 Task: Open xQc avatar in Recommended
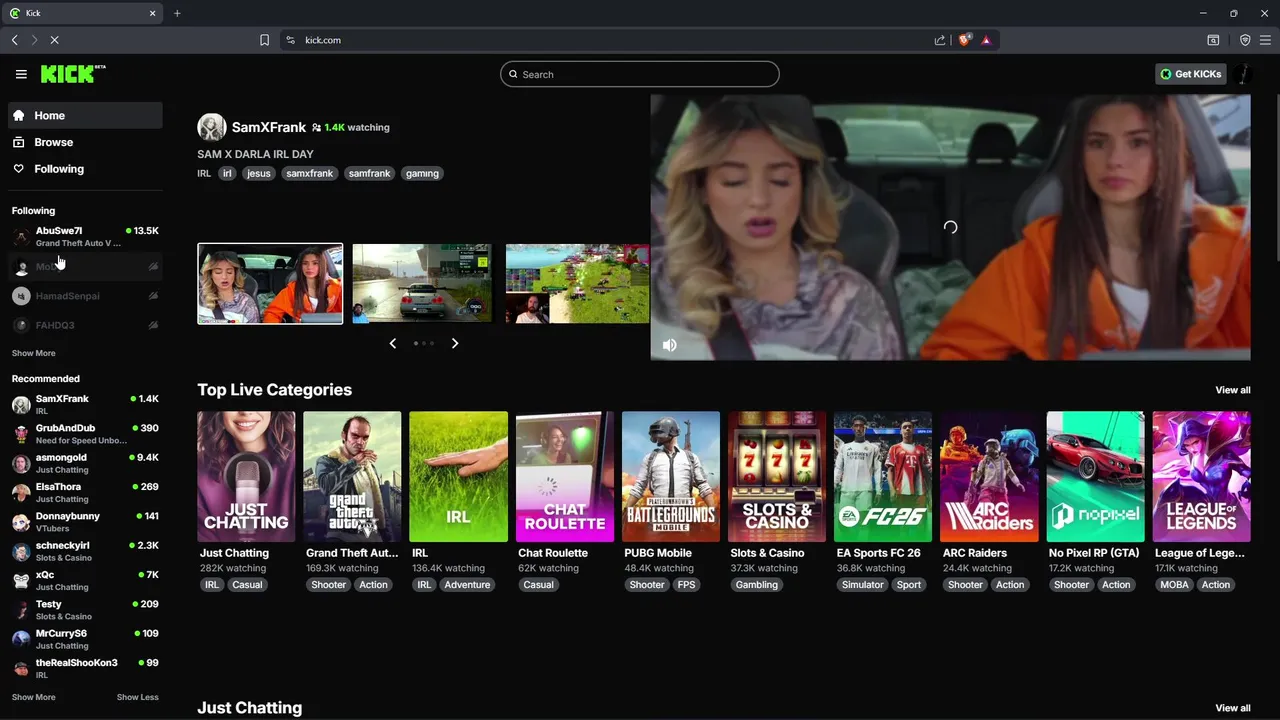point(21,580)
